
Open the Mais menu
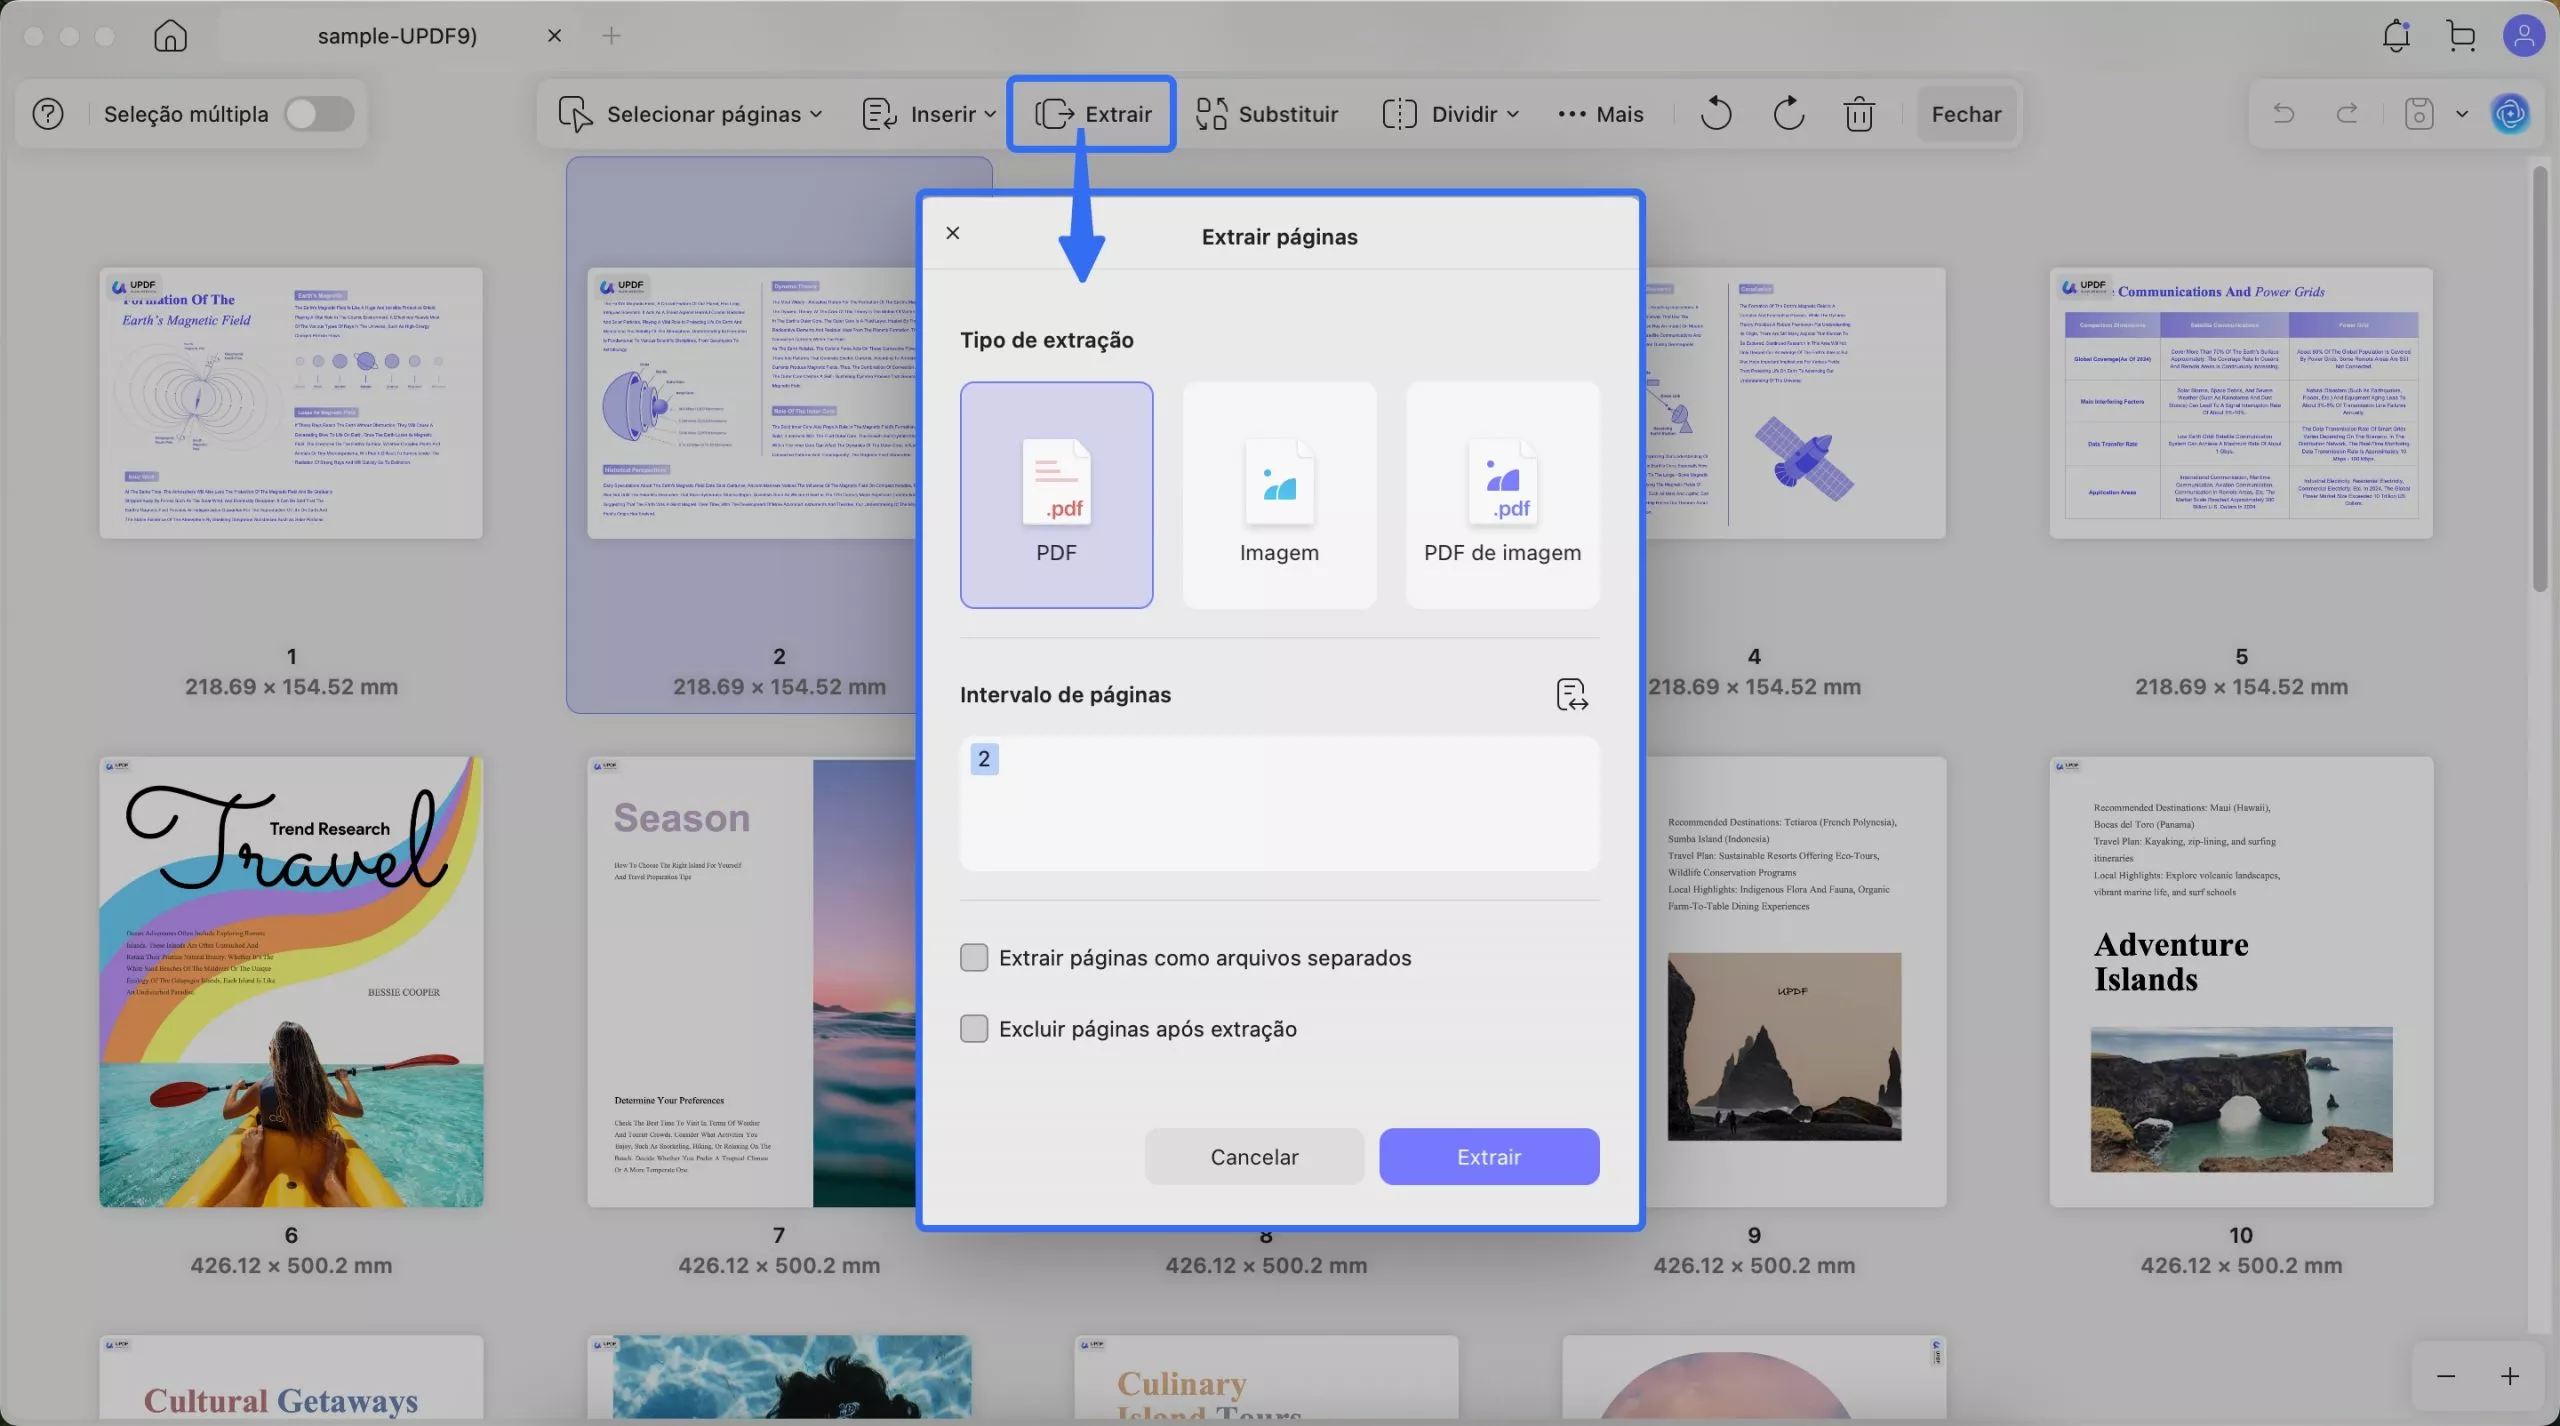1601,114
